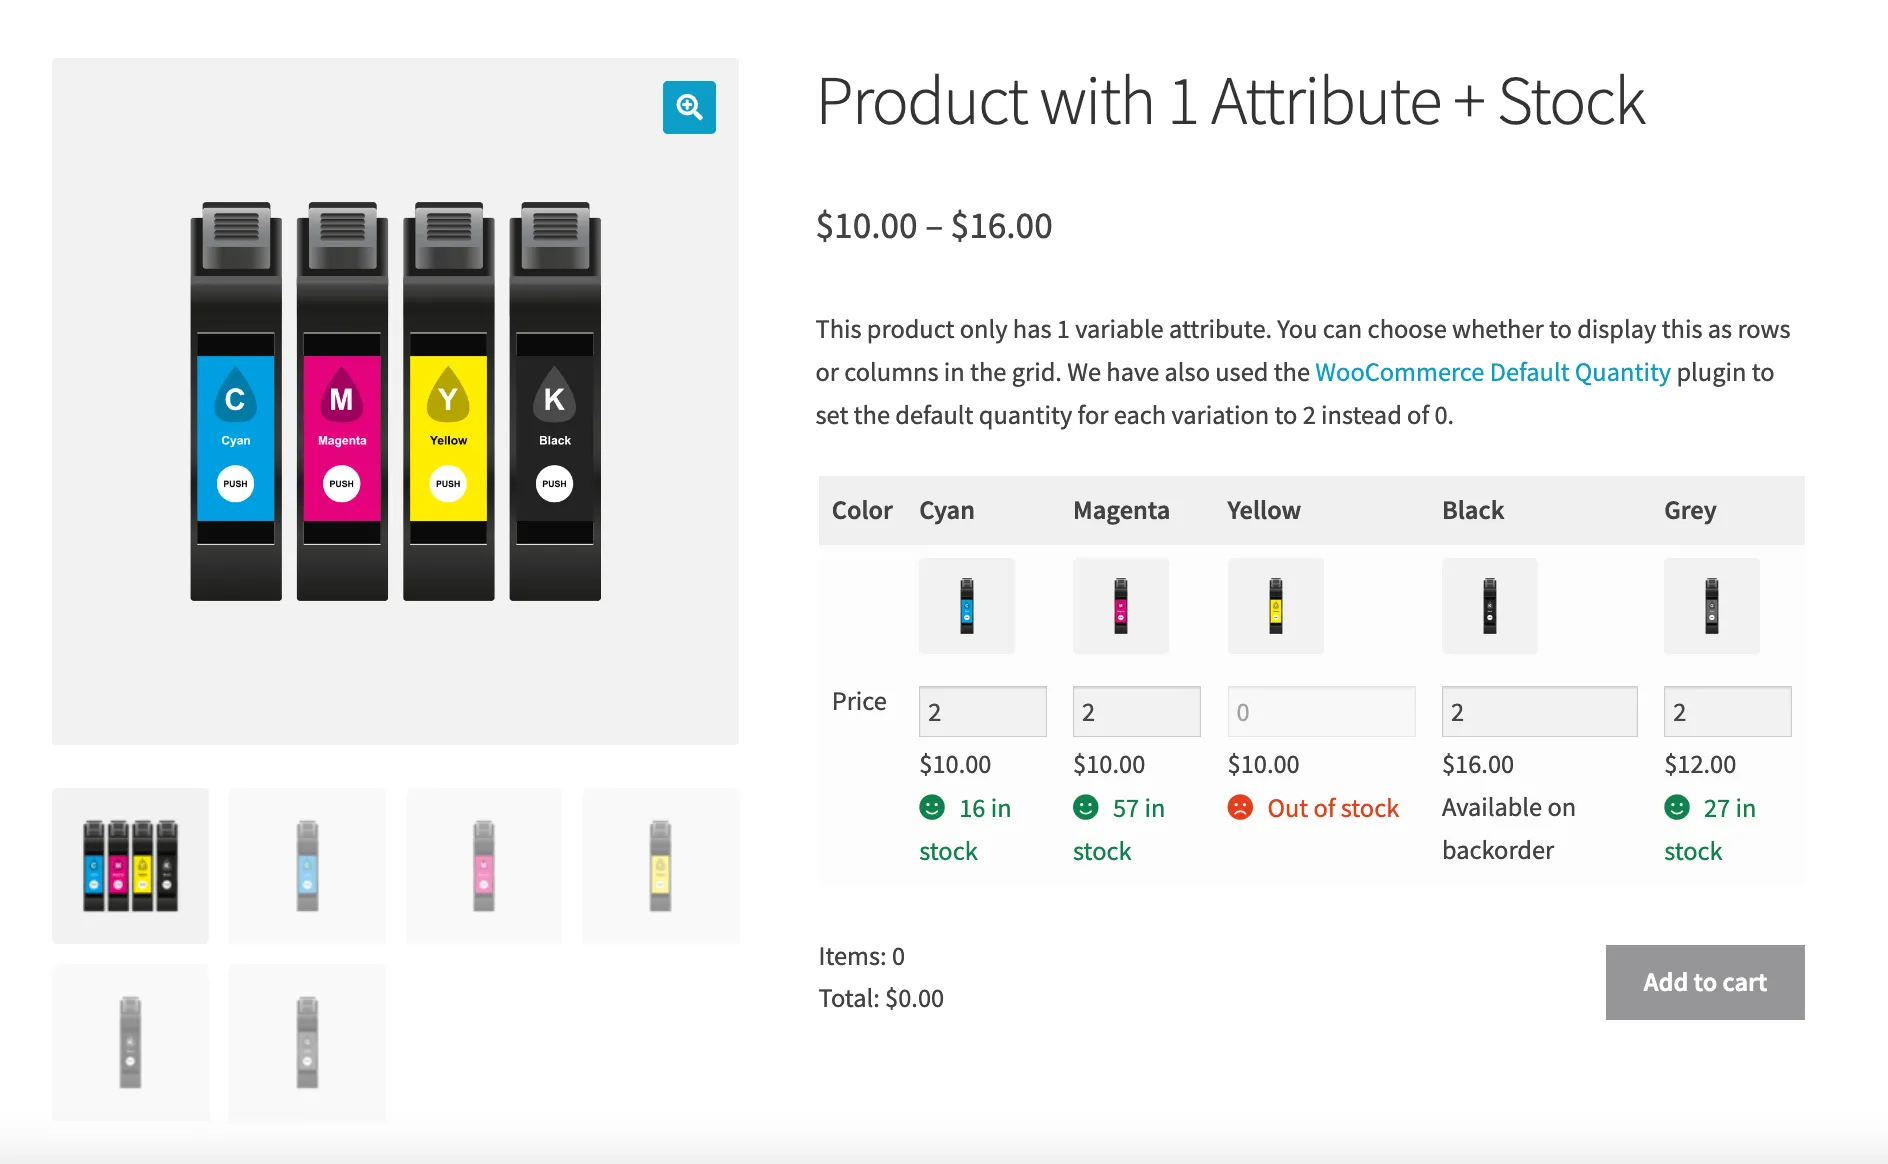This screenshot has height=1164, width=1888.
Task: Focus the Cyan quantity input field
Action: pyautogui.click(x=983, y=712)
